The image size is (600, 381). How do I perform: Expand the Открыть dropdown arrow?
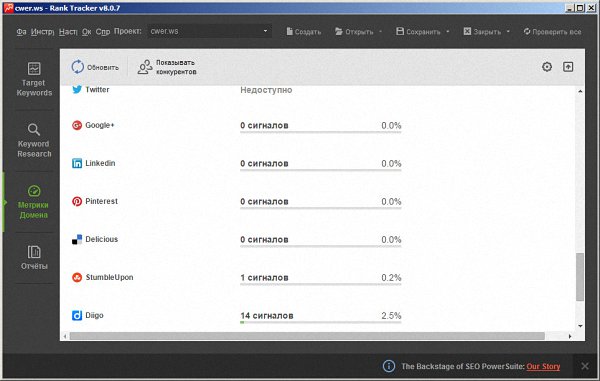click(380, 32)
